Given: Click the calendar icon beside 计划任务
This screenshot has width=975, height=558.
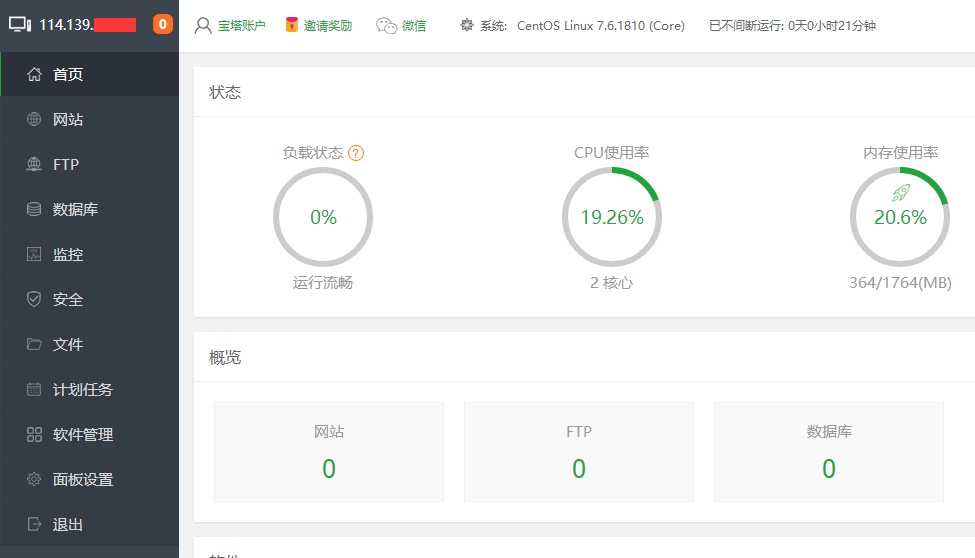Looking at the screenshot, I should click(x=34, y=389).
